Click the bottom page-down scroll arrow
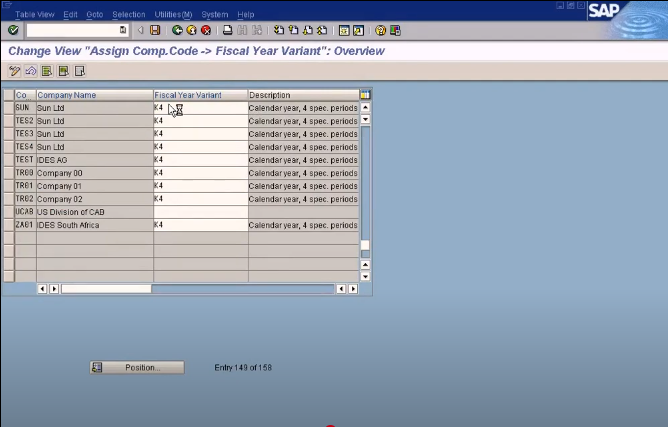This screenshot has height=427, width=668. coord(365,277)
